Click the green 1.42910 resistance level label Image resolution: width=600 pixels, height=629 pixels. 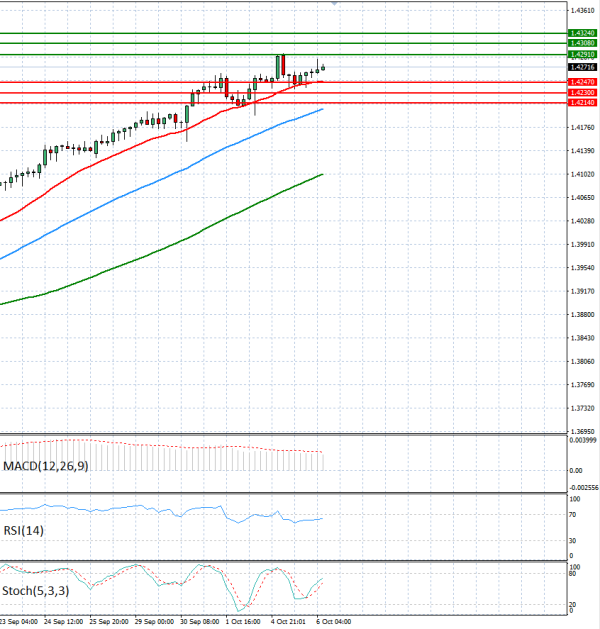coord(582,54)
